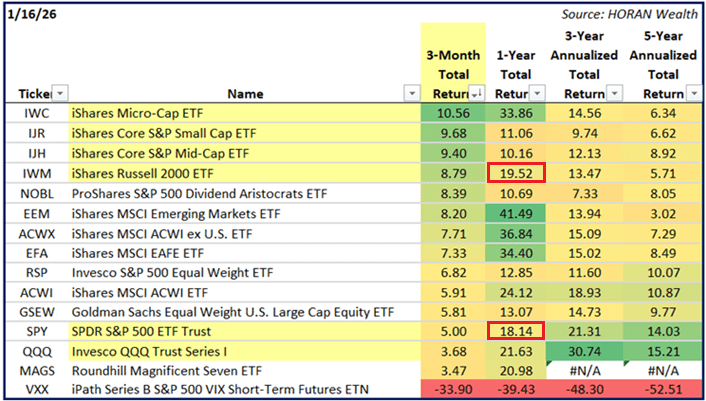The image size is (706, 401).
Task: Select the 19.52 one-year return for IWM
Action: (516, 173)
